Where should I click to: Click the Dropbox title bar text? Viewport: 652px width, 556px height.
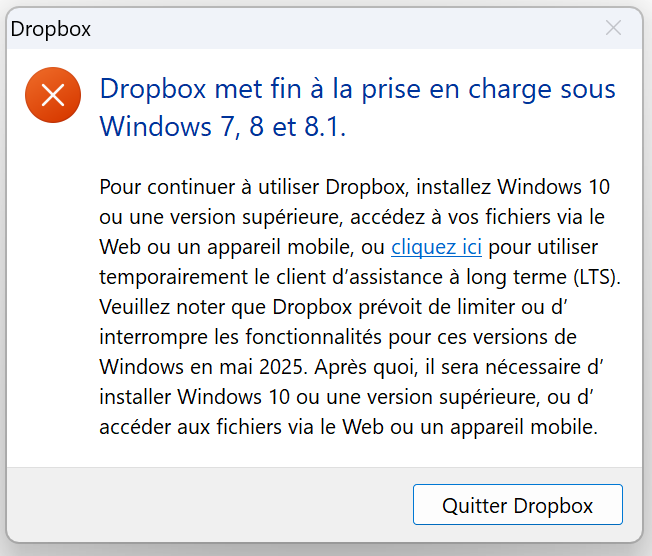click(51, 29)
